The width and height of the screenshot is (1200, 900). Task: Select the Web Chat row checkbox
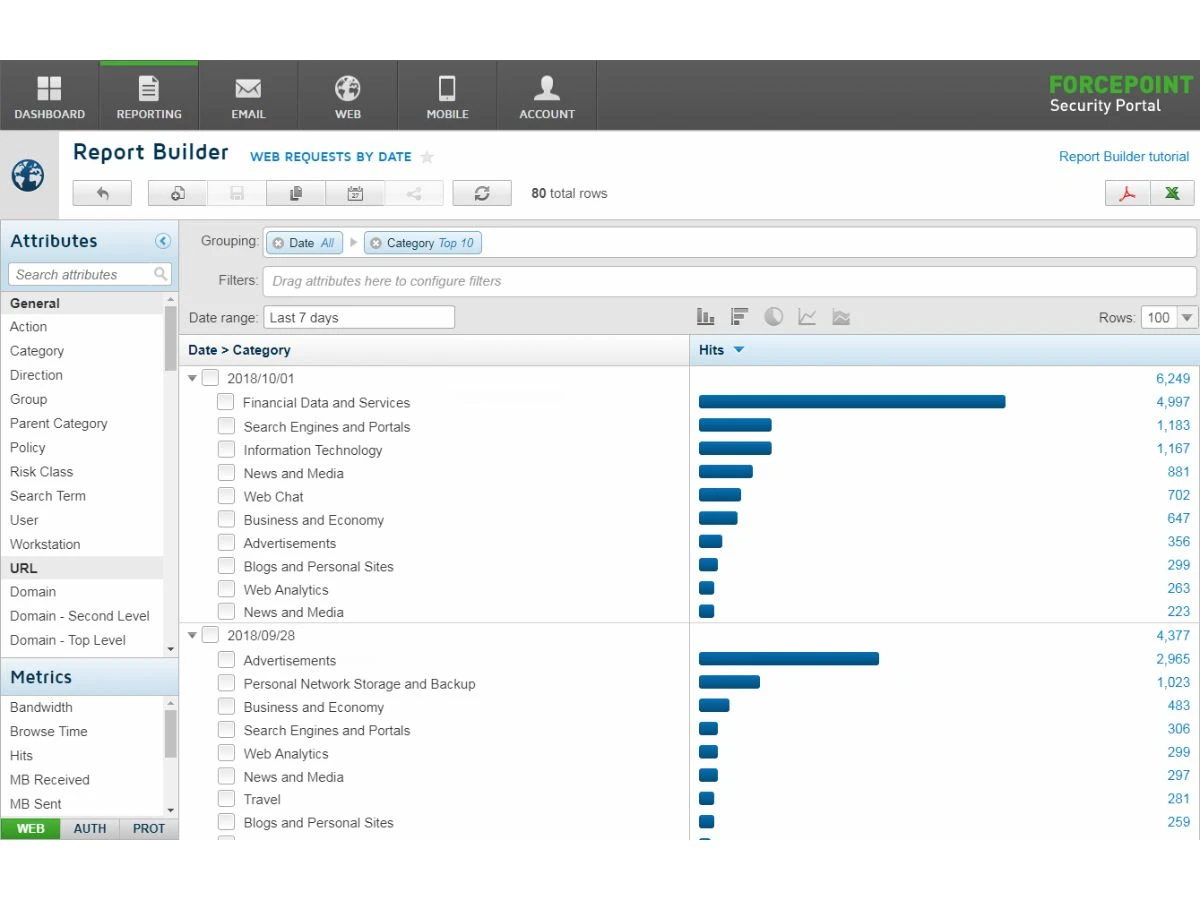coord(226,496)
